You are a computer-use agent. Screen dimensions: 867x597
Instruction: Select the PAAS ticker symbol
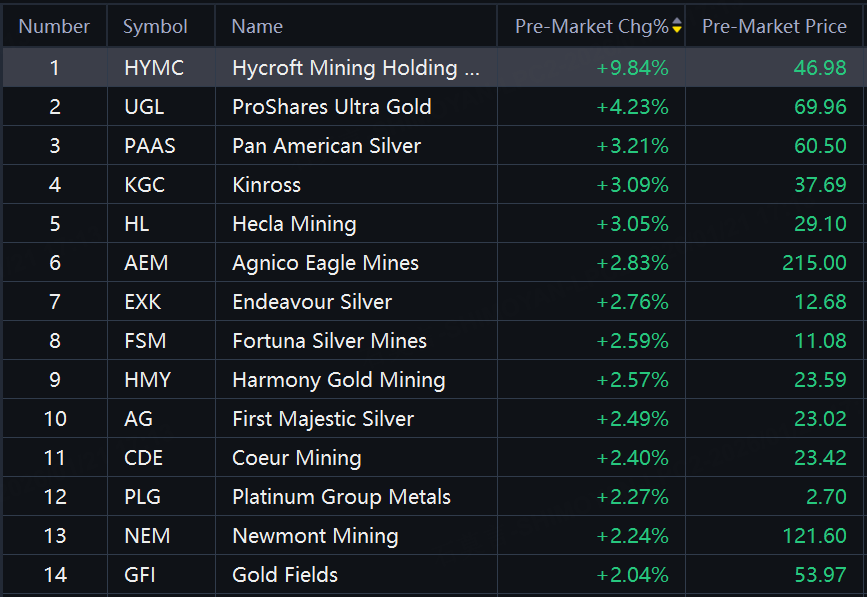point(150,146)
